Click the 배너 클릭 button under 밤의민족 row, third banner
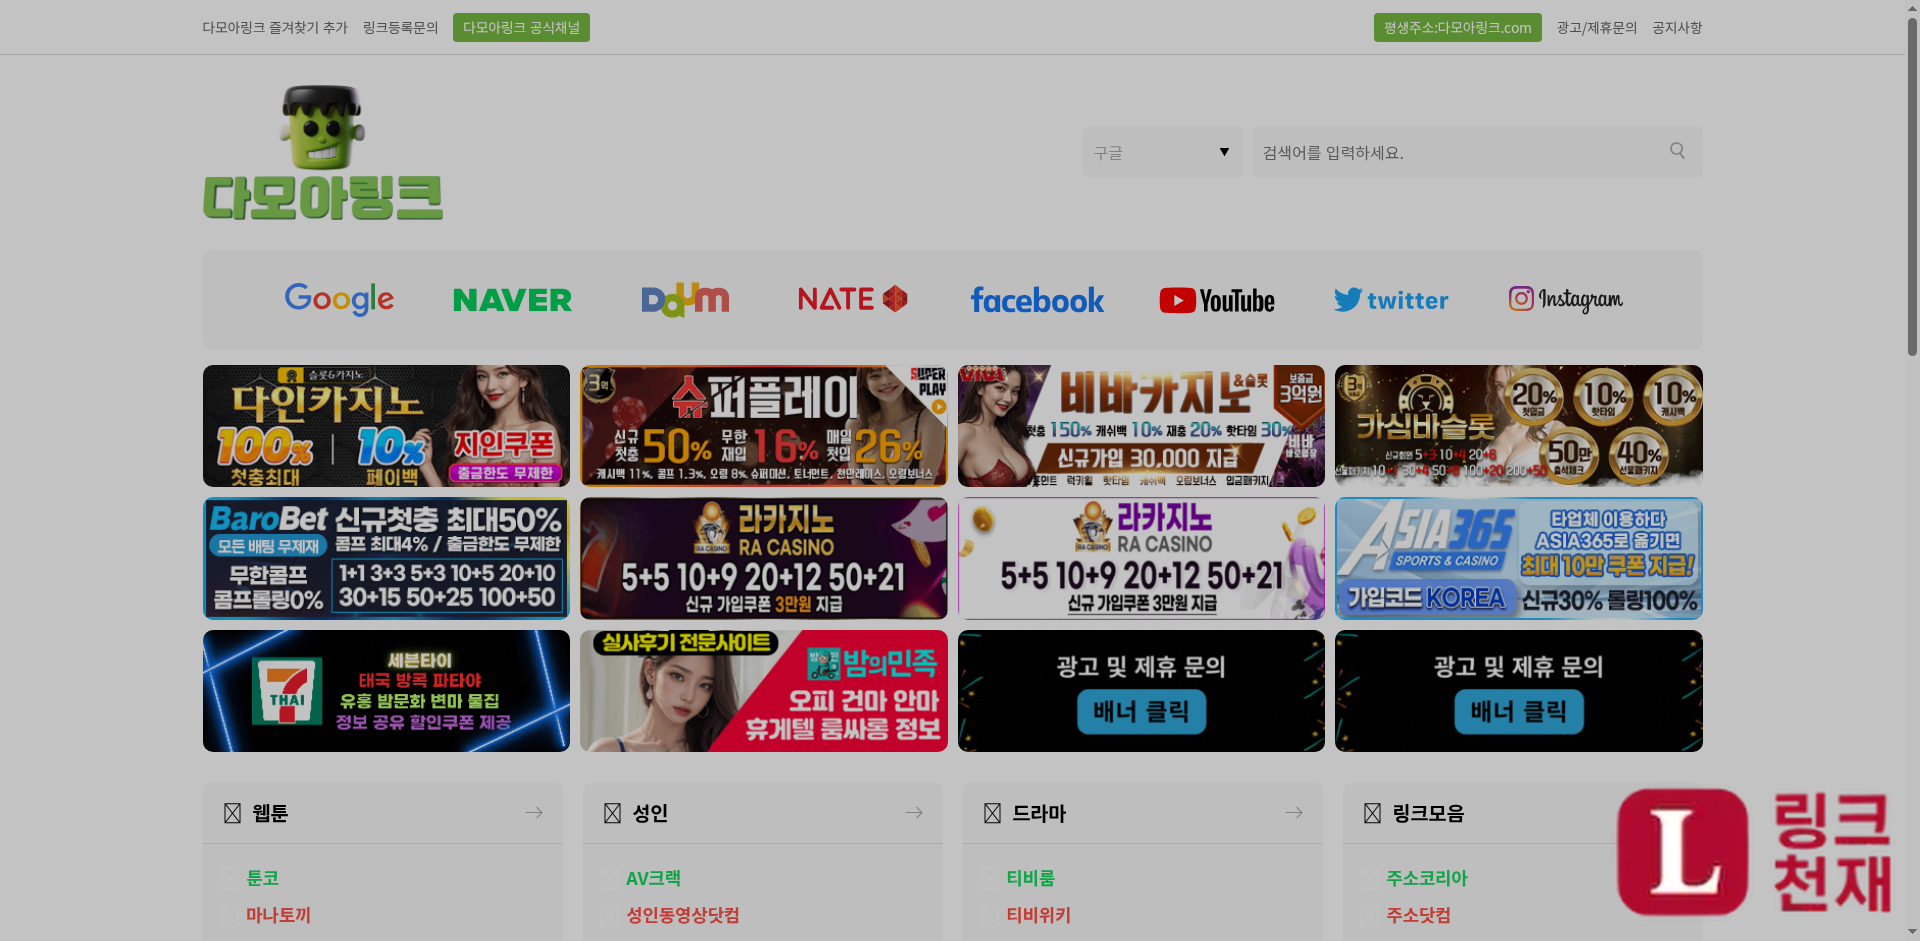This screenshot has height=941, width=1920. click(x=1141, y=712)
